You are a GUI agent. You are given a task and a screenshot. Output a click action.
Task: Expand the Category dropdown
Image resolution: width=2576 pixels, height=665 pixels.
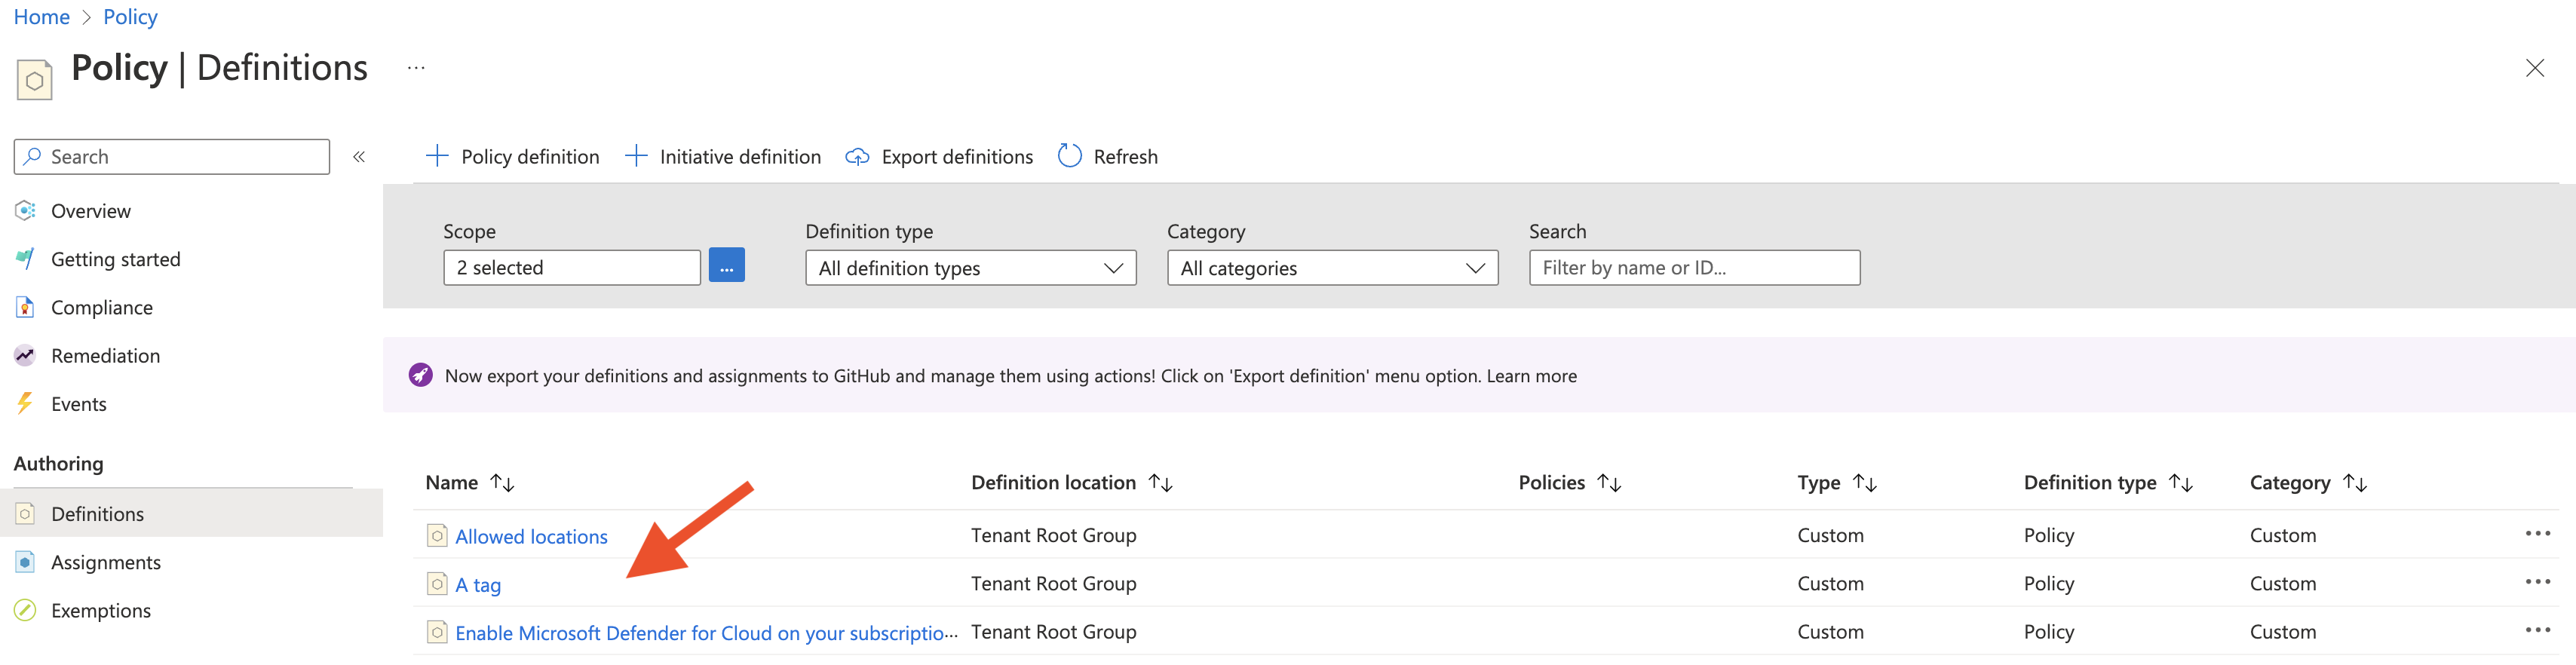(1331, 268)
